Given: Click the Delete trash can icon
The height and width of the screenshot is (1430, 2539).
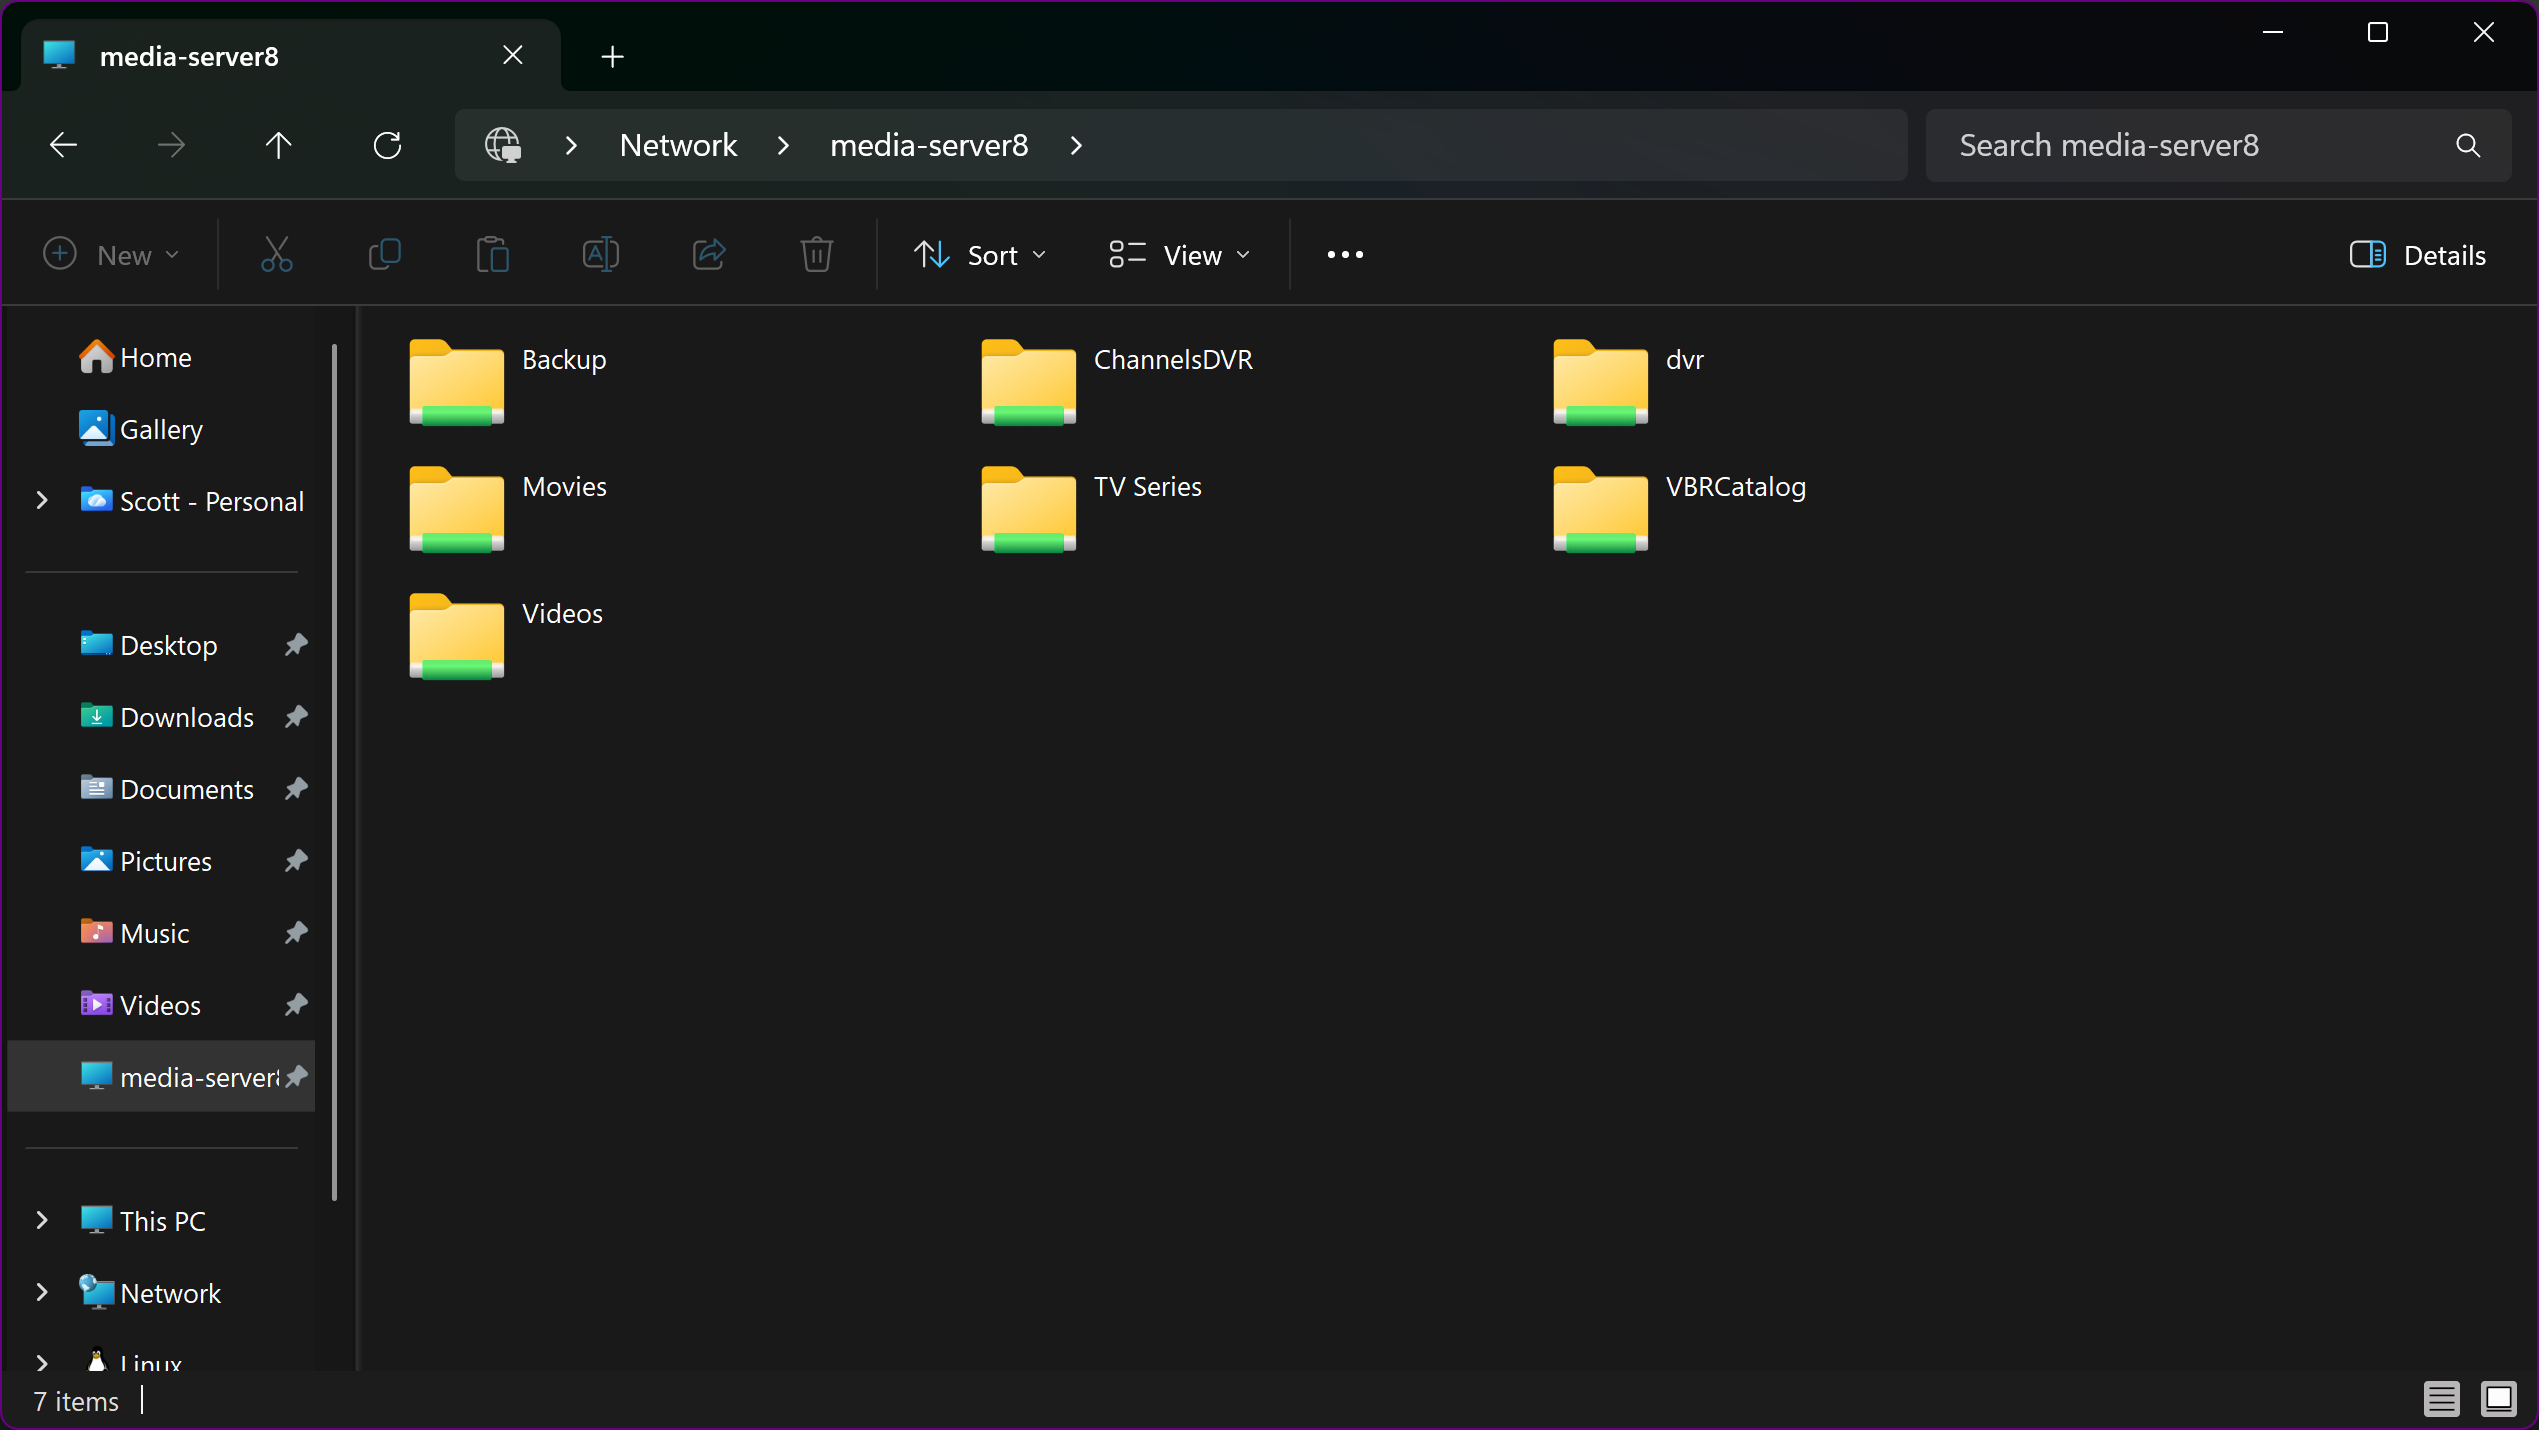Looking at the screenshot, I should tap(816, 255).
